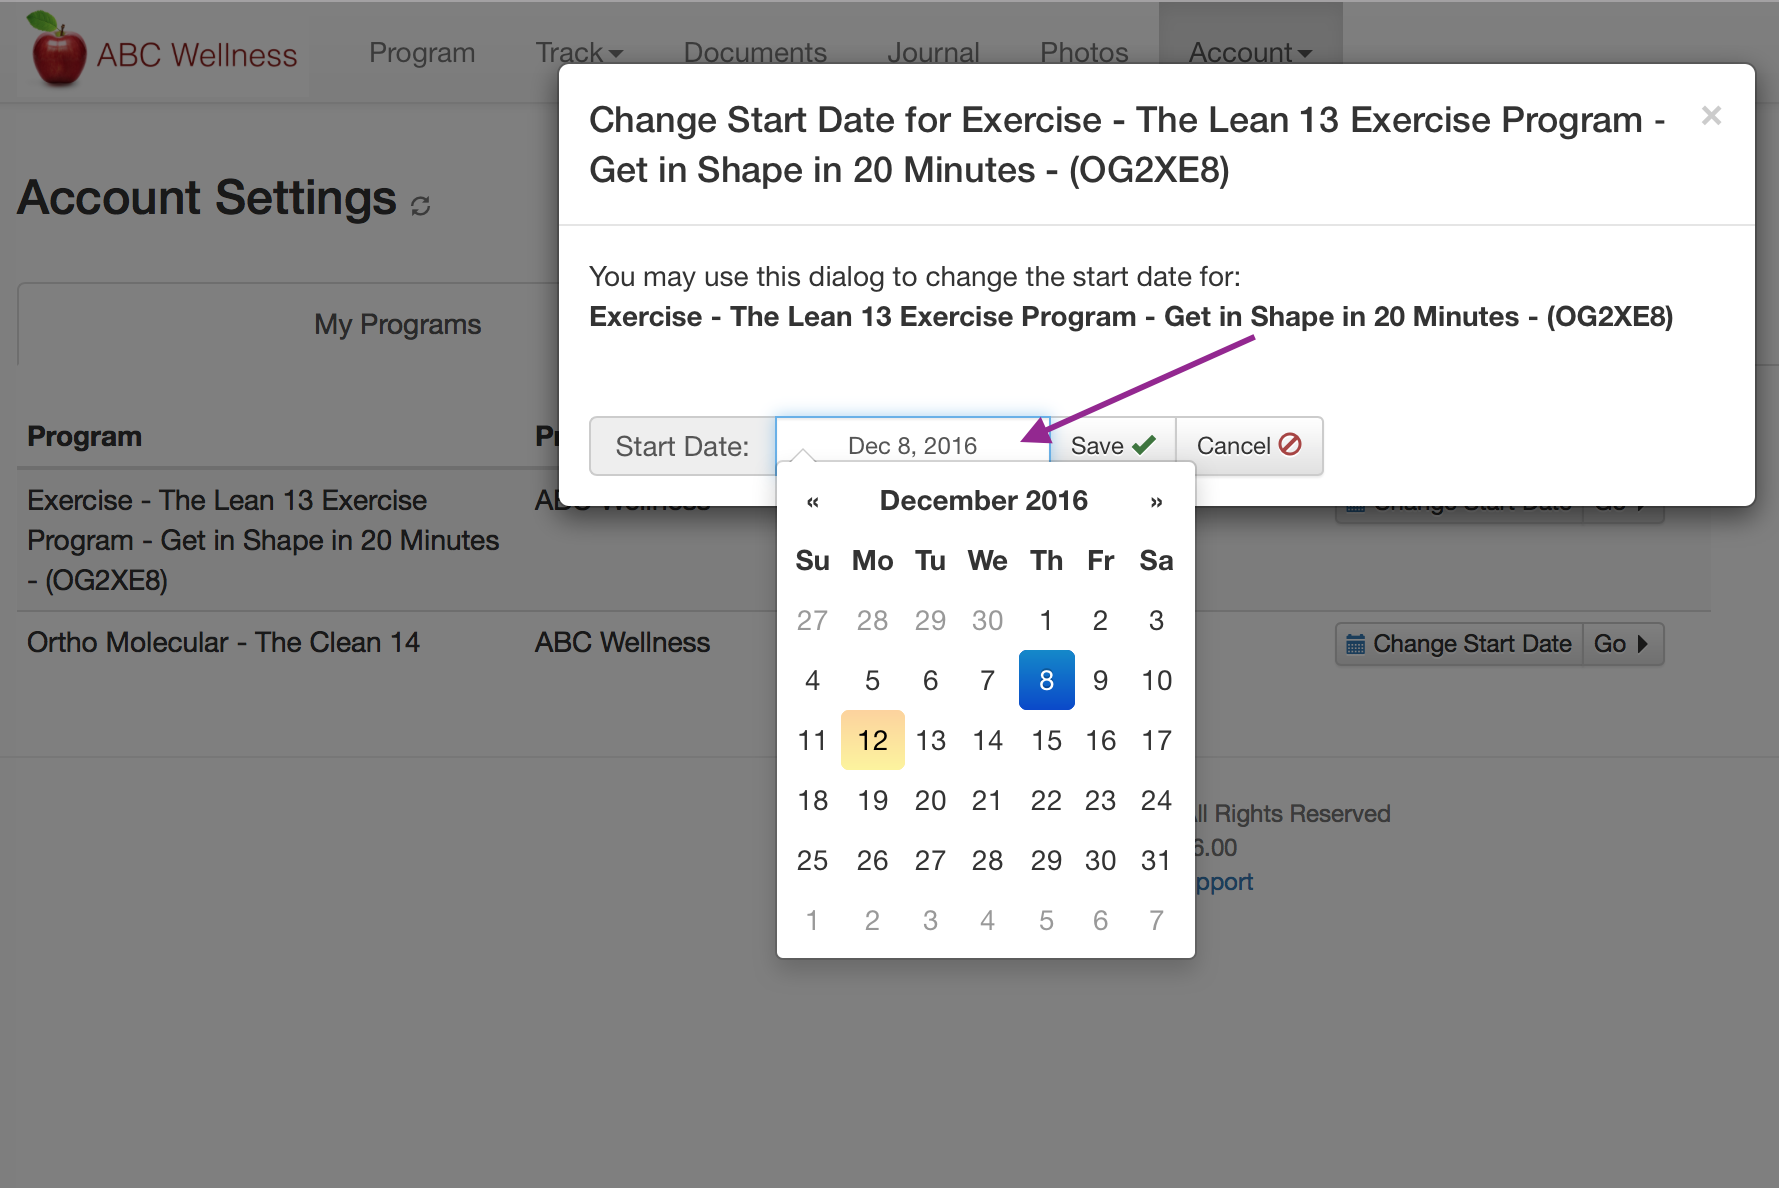Screen dimensions: 1779x1188
Task: Go to next month in calendar
Action: click(x=1156, y=502)
